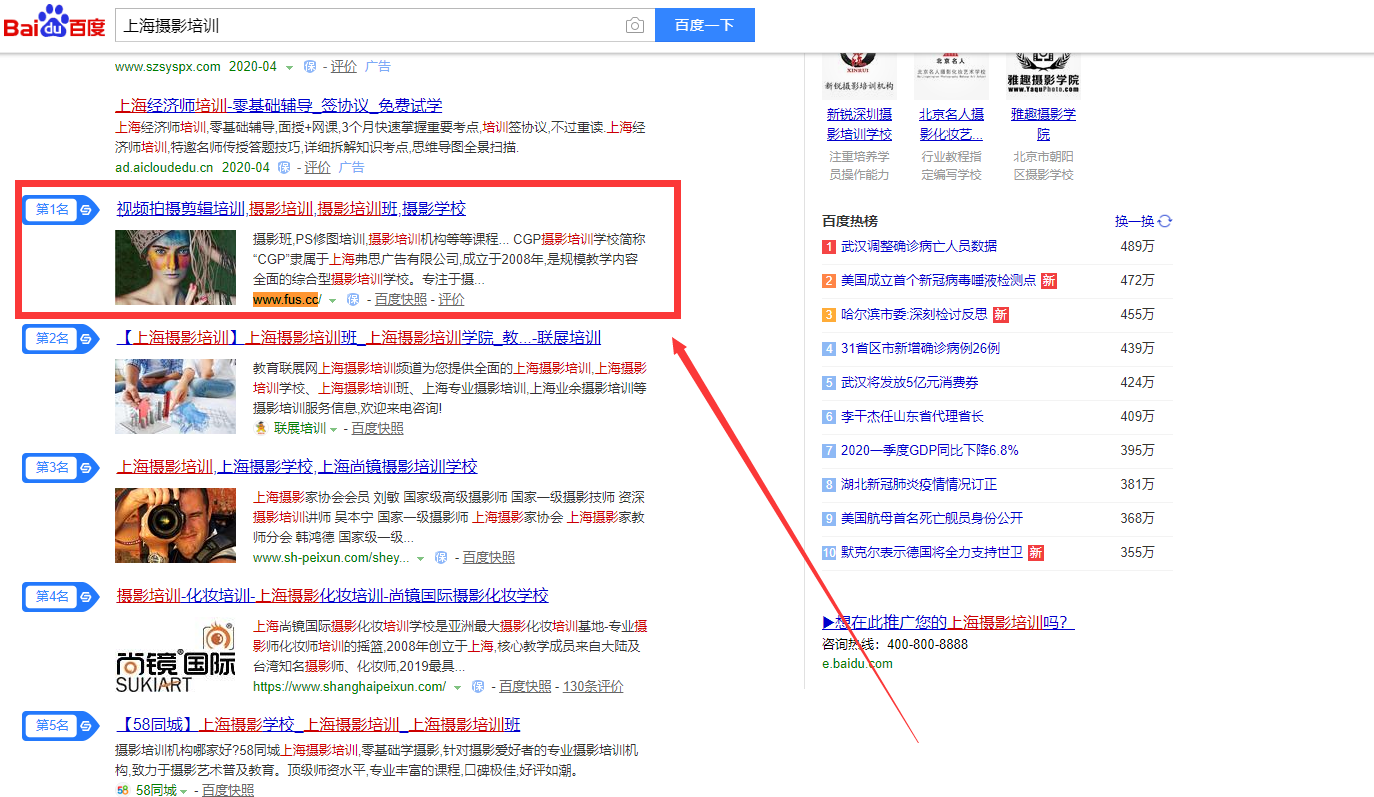This screenshot has width=1374, height=797.
Task: Click 评价 next to www.szsyspx.com
Action: 344,67
